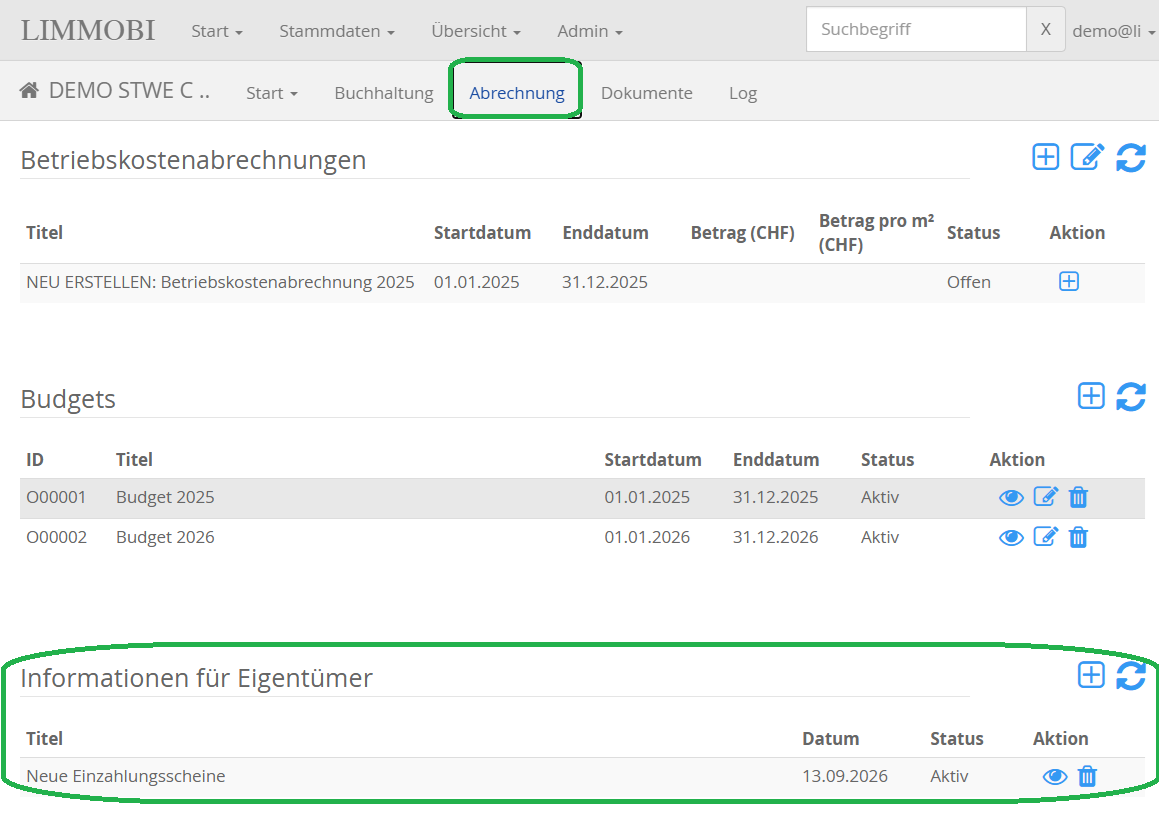View Budget 2025 with eye icon

pos(1011,498)
